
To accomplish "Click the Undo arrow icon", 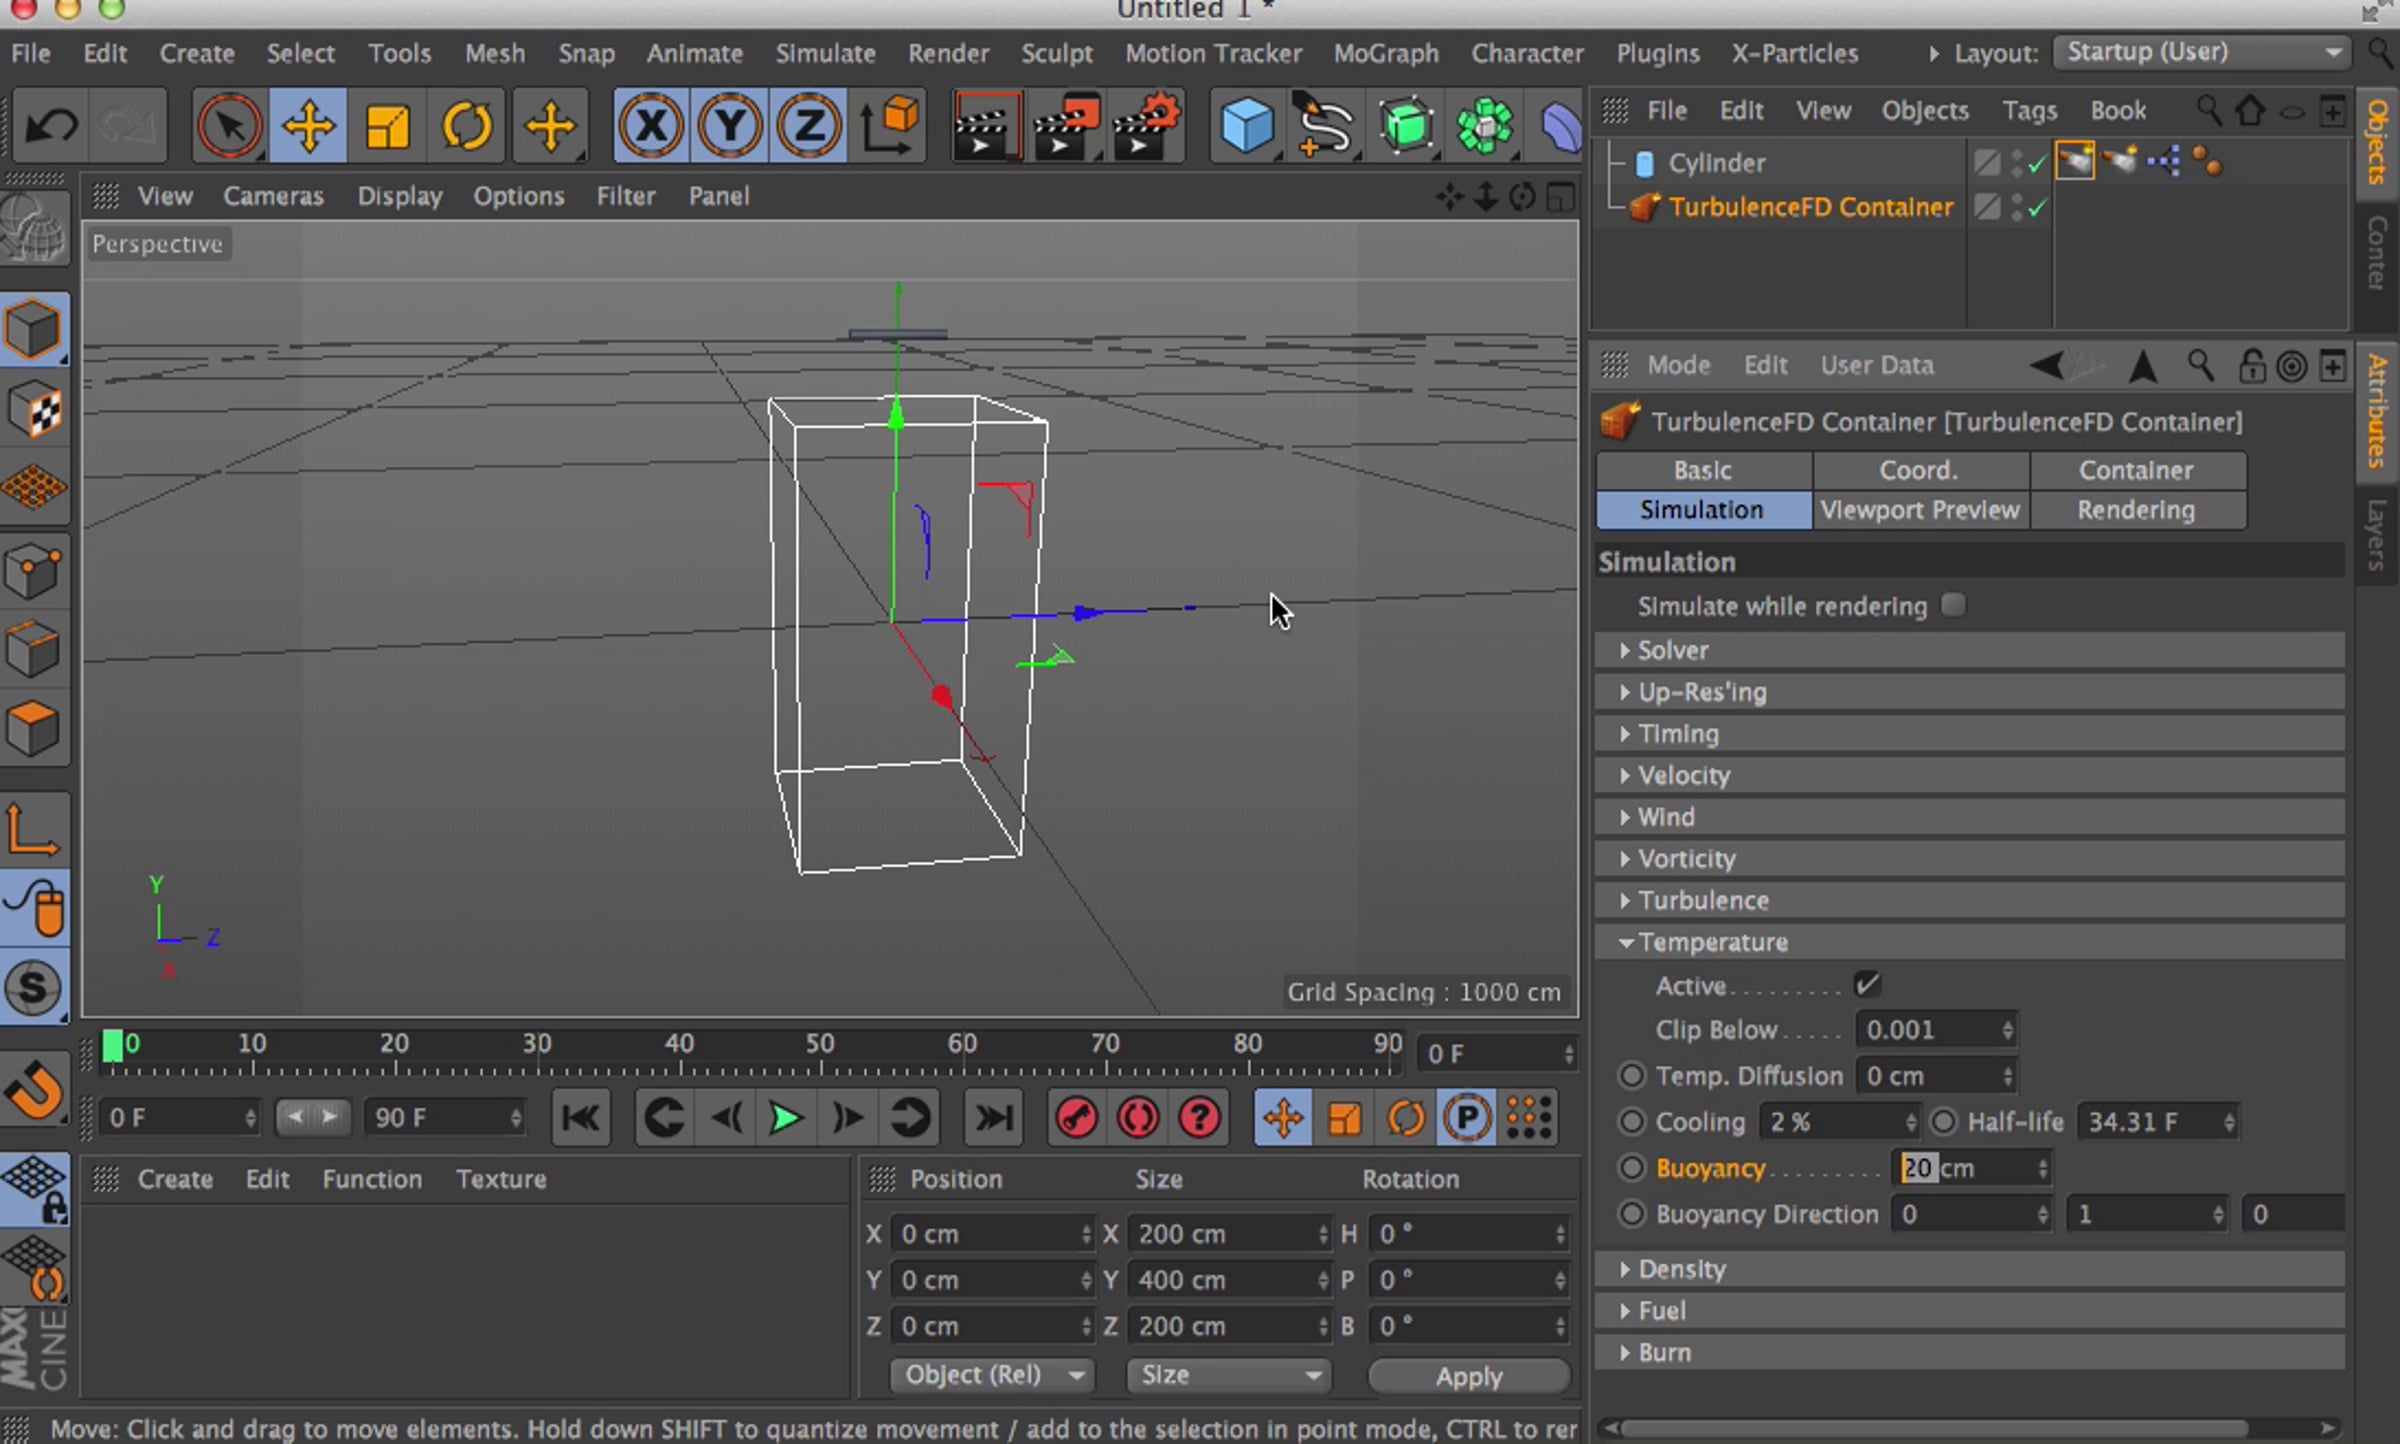I will coord(50,126).
